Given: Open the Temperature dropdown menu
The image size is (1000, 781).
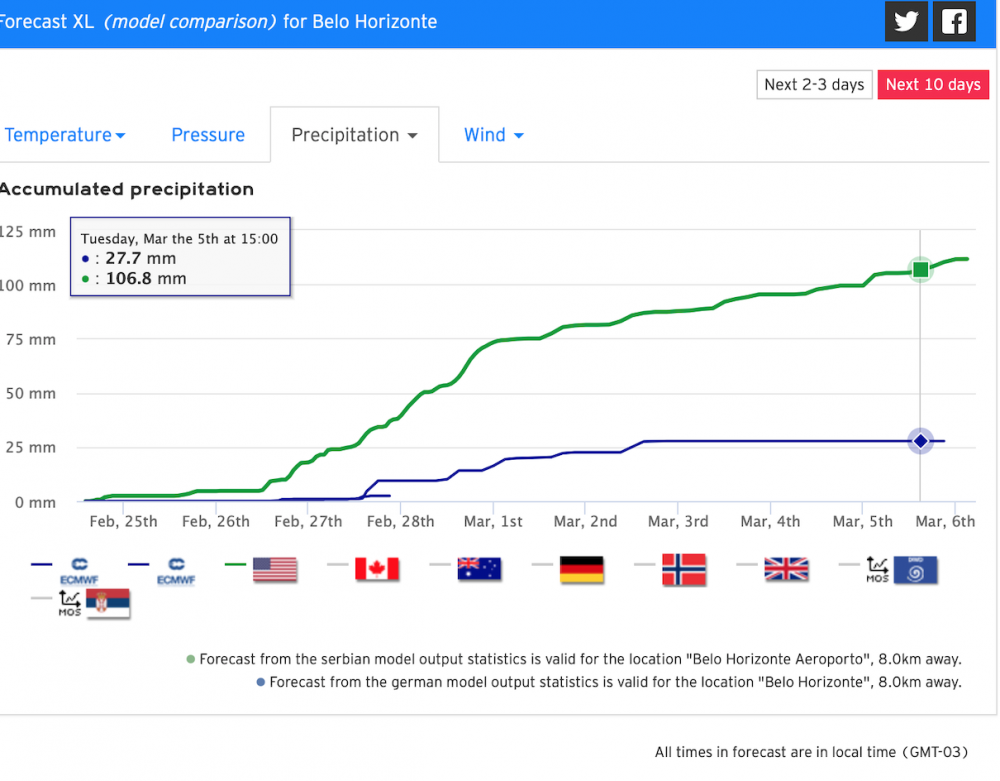Looking at the screenshot, I should pyautogui.click(x=65, y=135).
